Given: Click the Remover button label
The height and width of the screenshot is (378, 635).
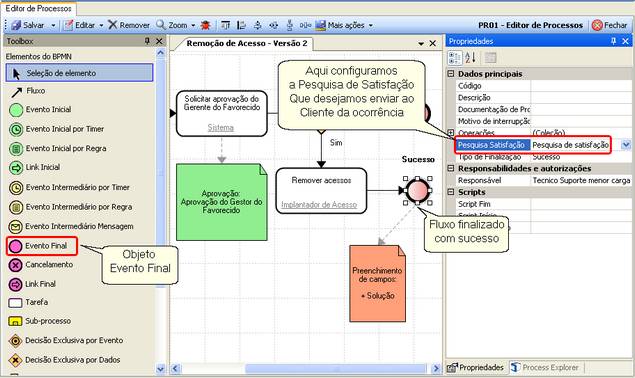Looking at the screenshot, I should (134, 25).
